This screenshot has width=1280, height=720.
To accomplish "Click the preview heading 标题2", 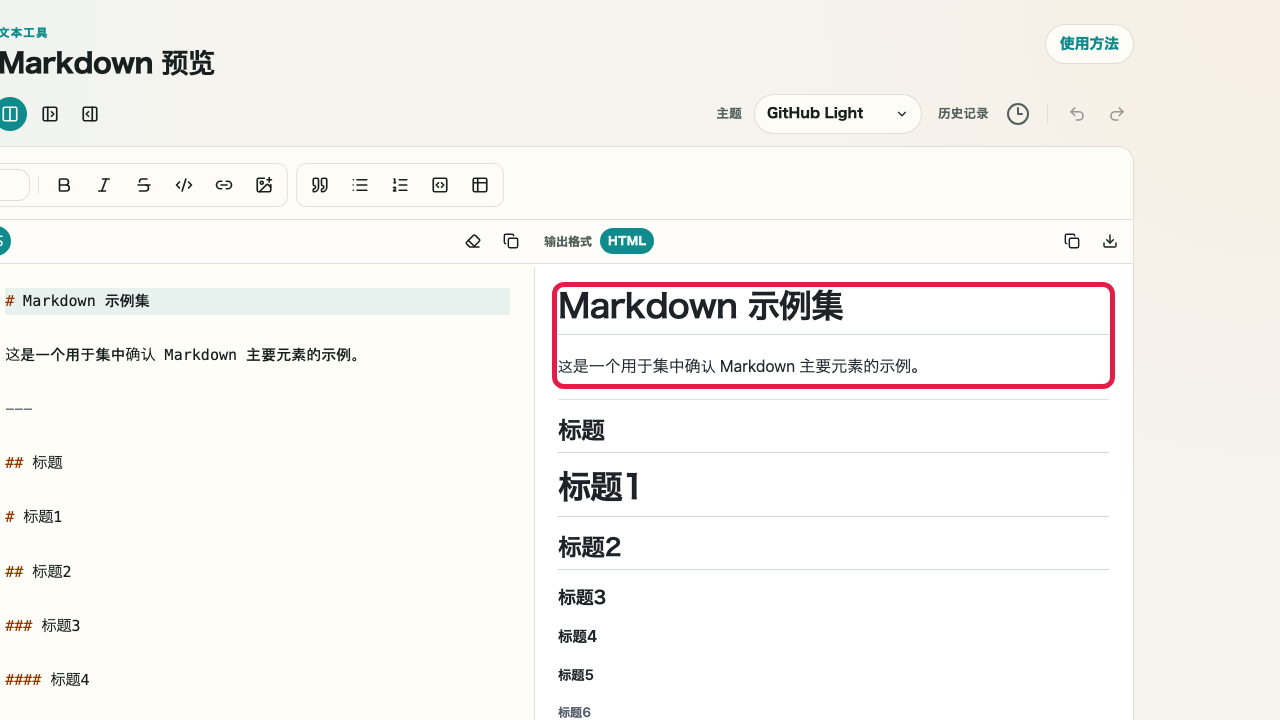I will tap(590, 547).
